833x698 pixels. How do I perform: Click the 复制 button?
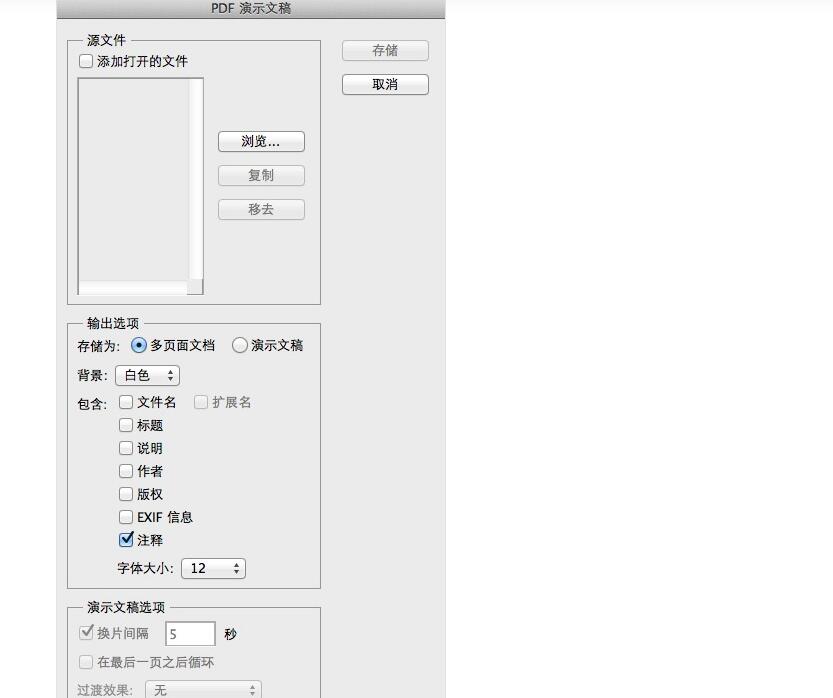(261, 175)
